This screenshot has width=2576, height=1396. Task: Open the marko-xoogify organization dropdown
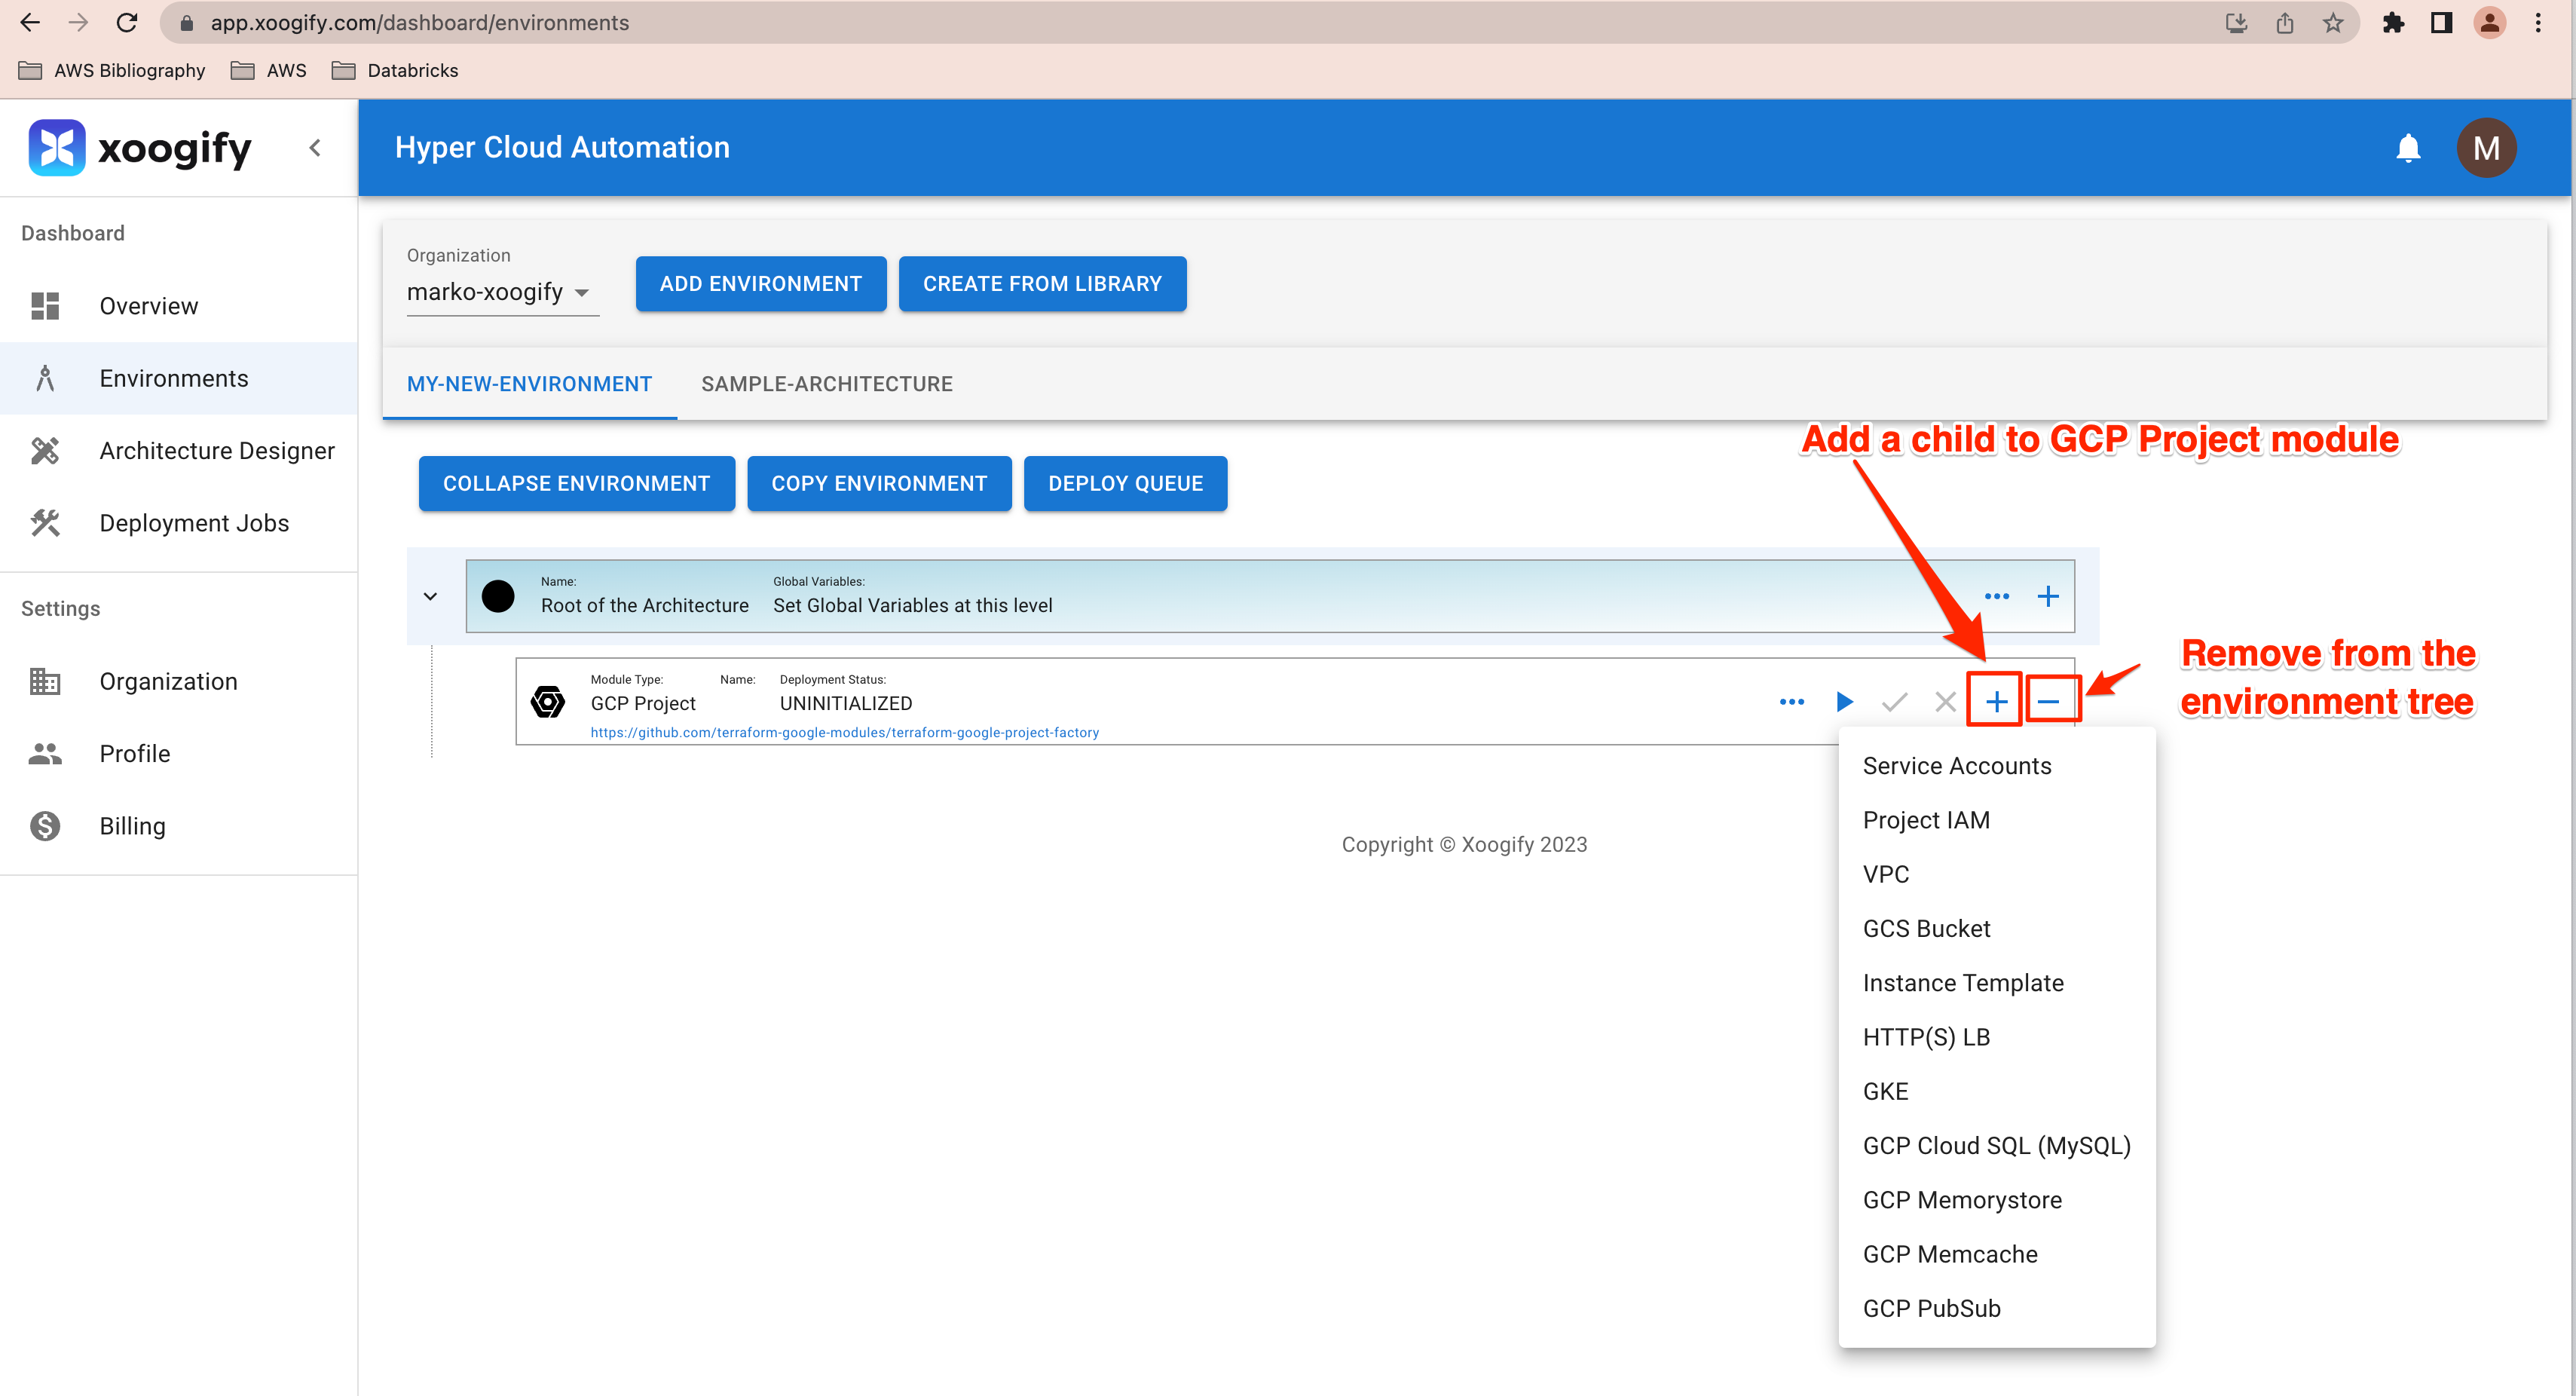(498, 292)
